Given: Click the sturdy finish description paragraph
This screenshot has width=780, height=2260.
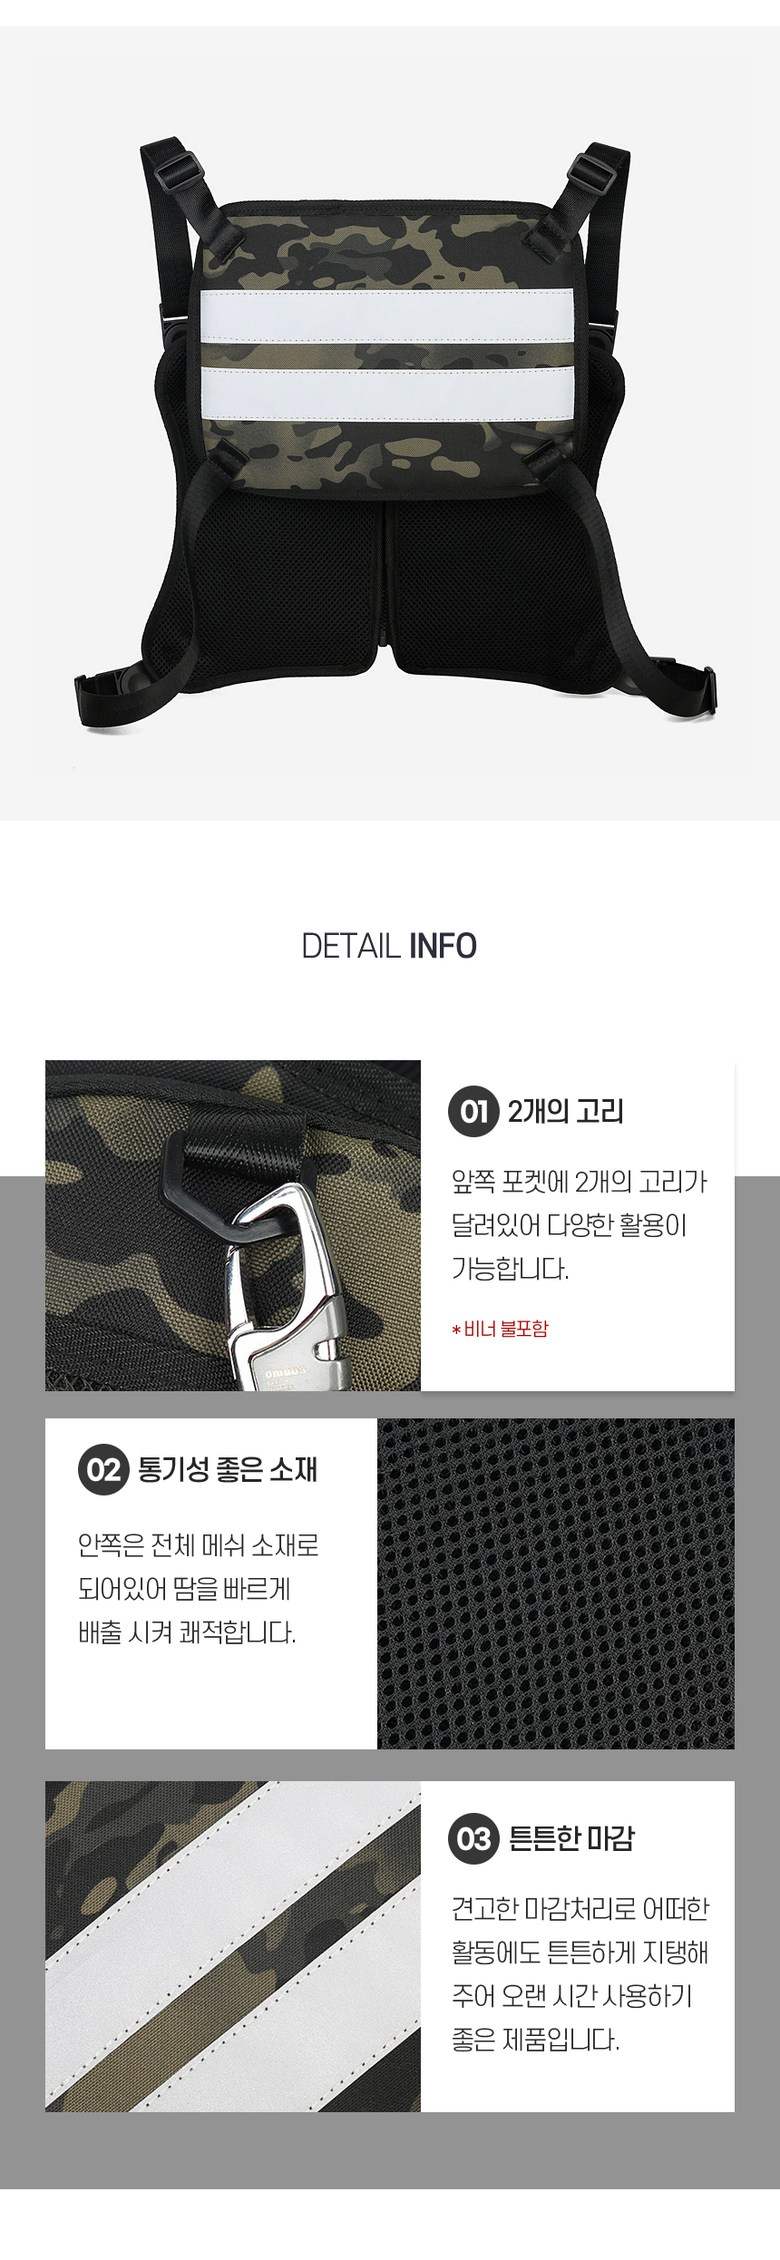Looking at the screenshot, I should pos(580,1974).
